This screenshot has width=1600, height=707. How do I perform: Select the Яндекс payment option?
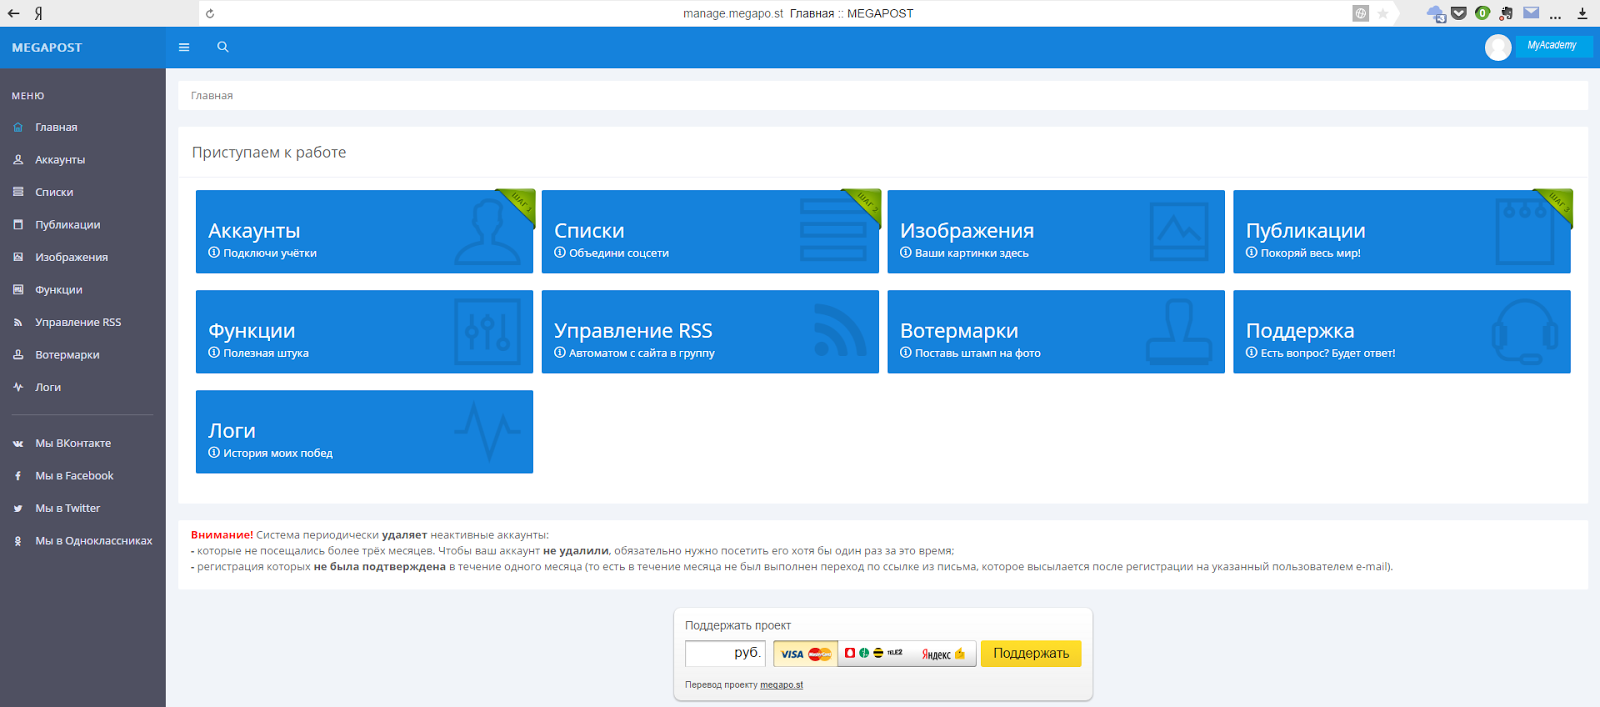[943, 654]
